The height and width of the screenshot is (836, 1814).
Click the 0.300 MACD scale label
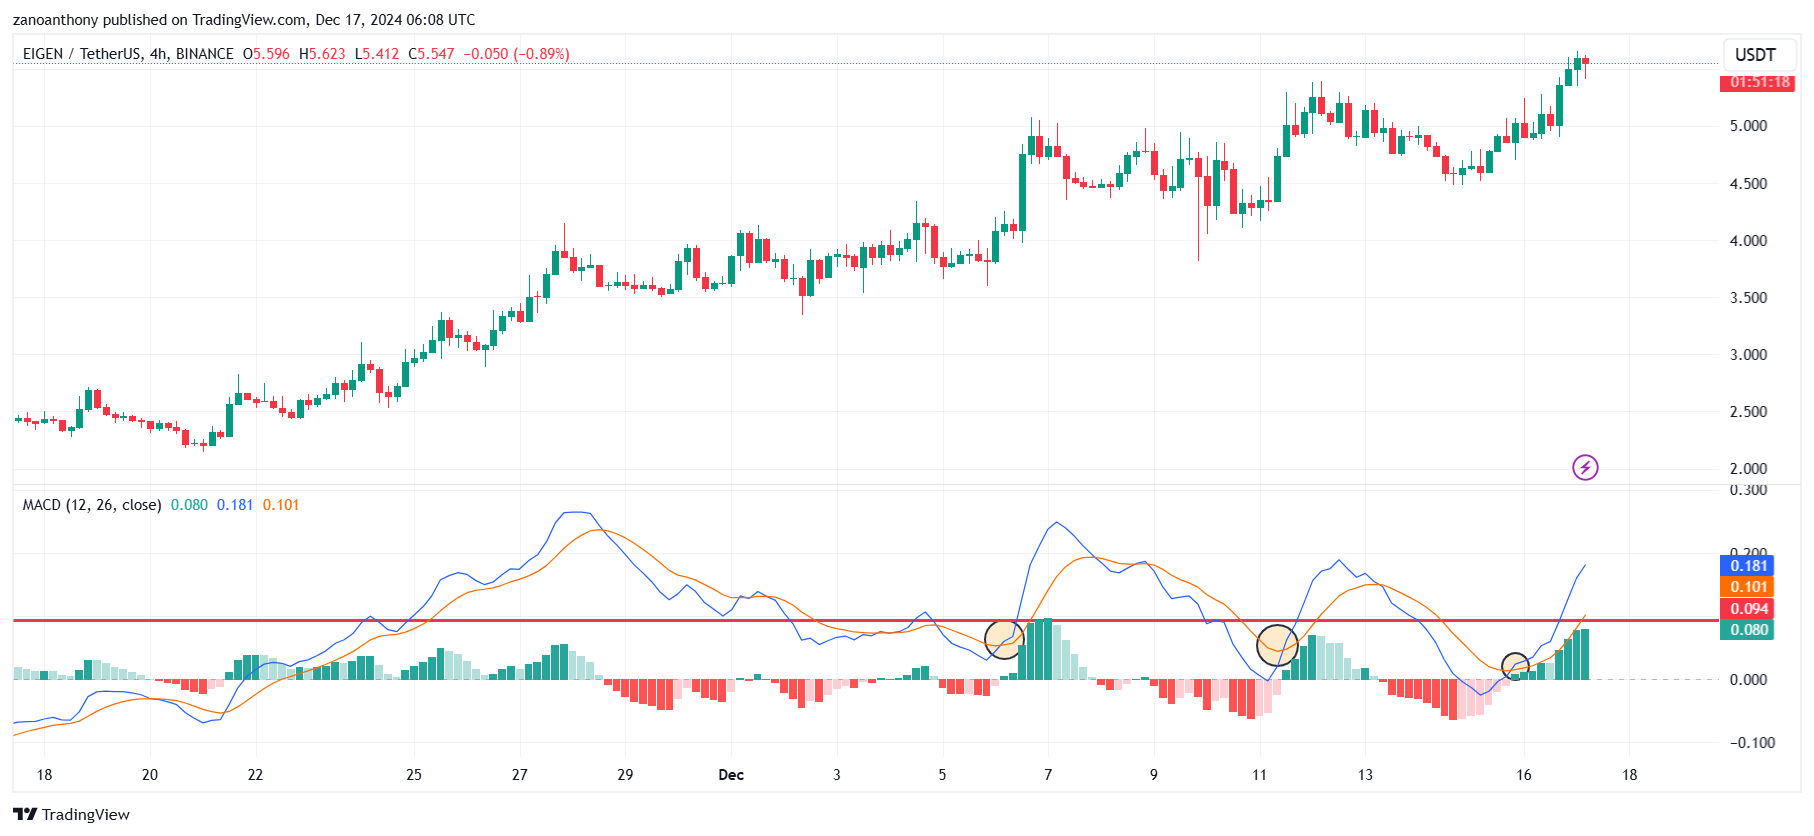click(x=1748, y=490)
